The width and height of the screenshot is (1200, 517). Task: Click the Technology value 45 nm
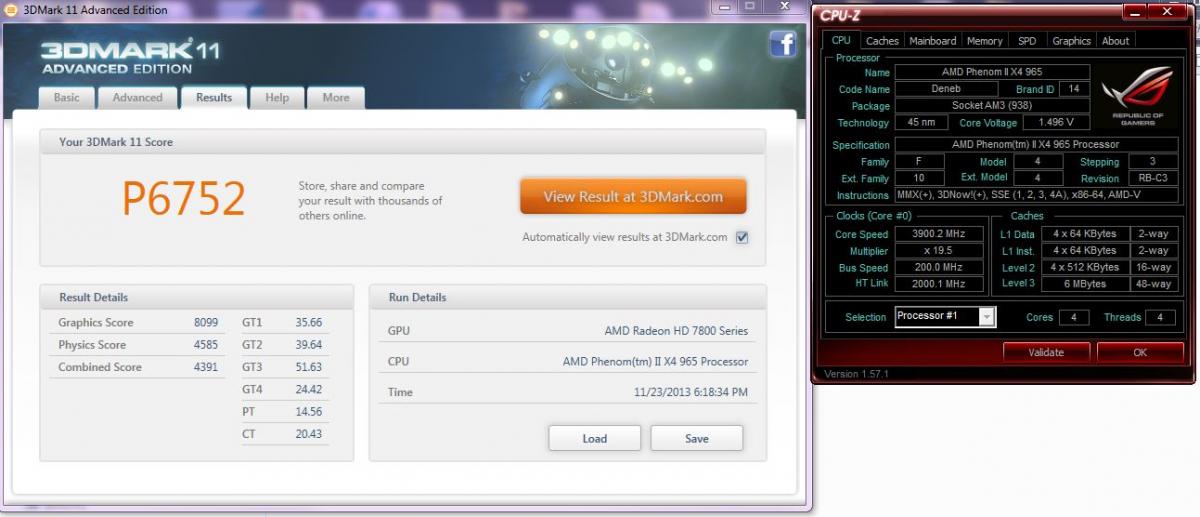[x=922, y=122]
